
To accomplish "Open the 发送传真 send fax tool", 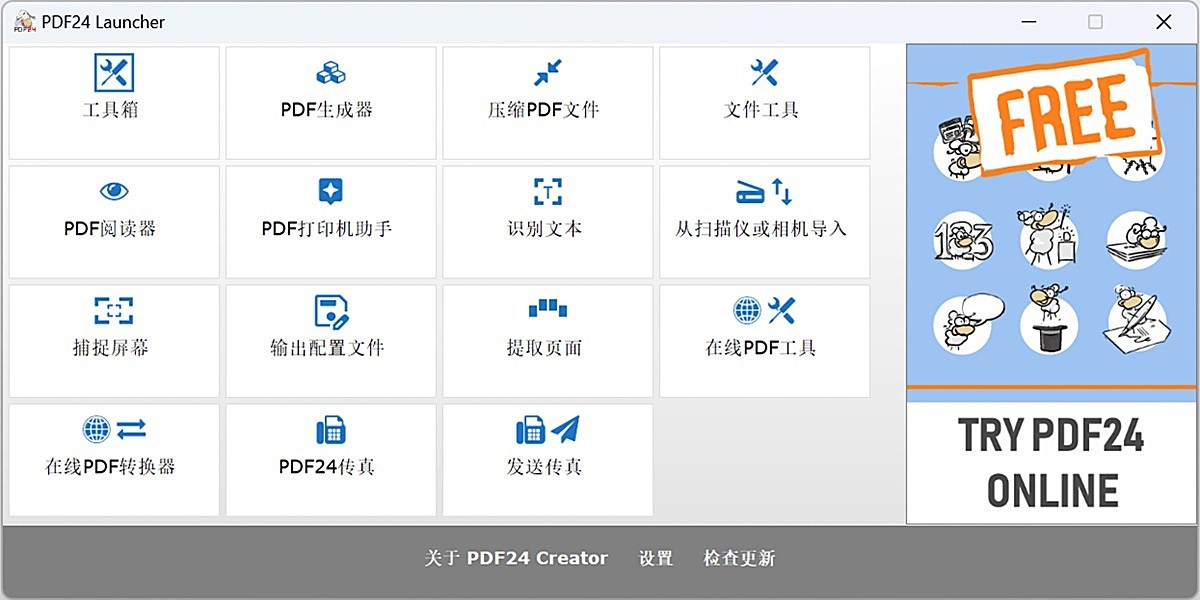I will [547, 459].
